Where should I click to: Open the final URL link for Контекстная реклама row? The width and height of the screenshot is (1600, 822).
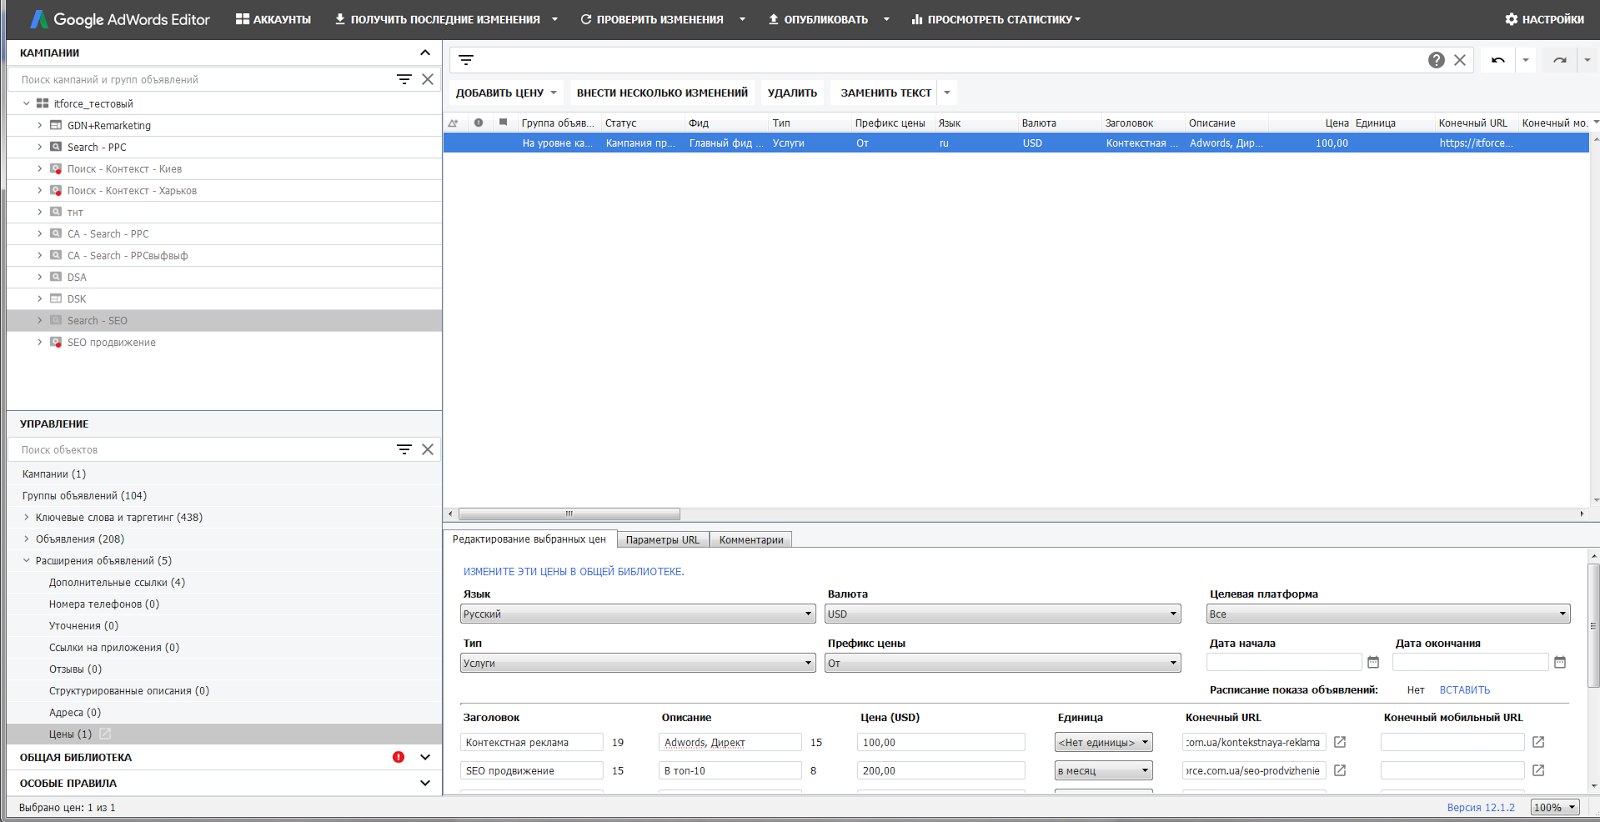tap(1340, 742)
